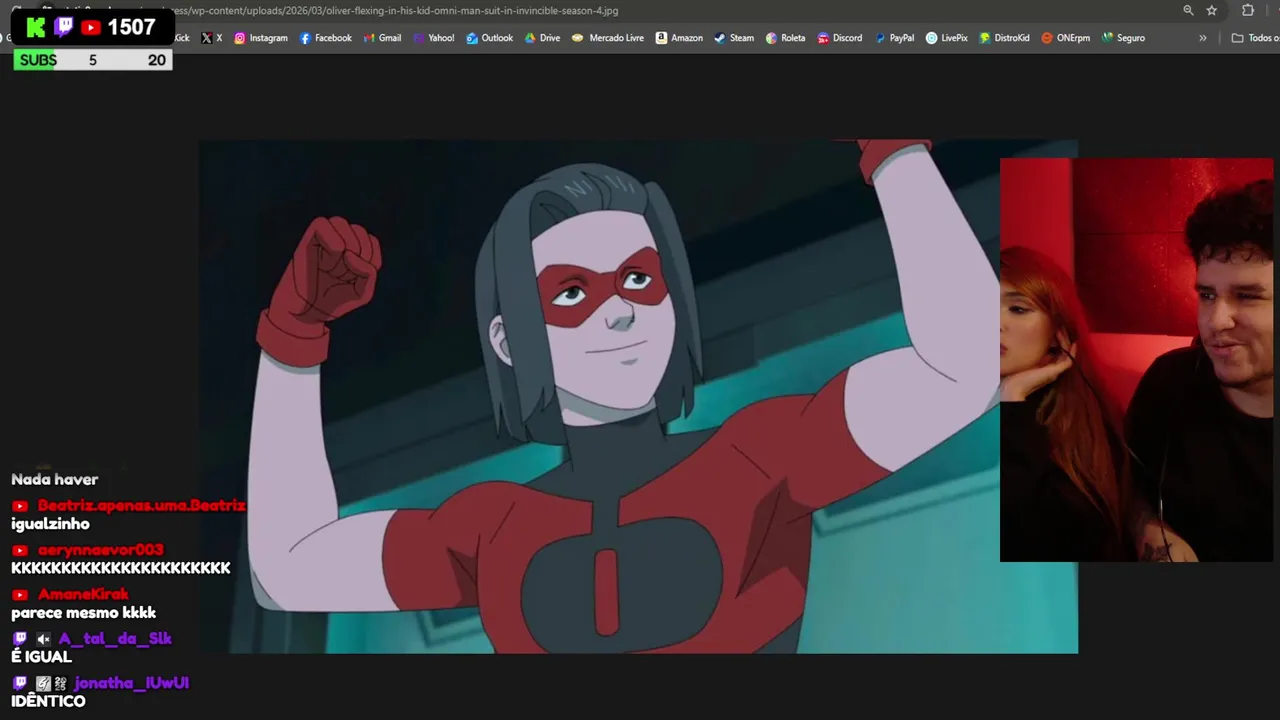
Task: Open the Steam bookmark
Action: coord(734,38)
